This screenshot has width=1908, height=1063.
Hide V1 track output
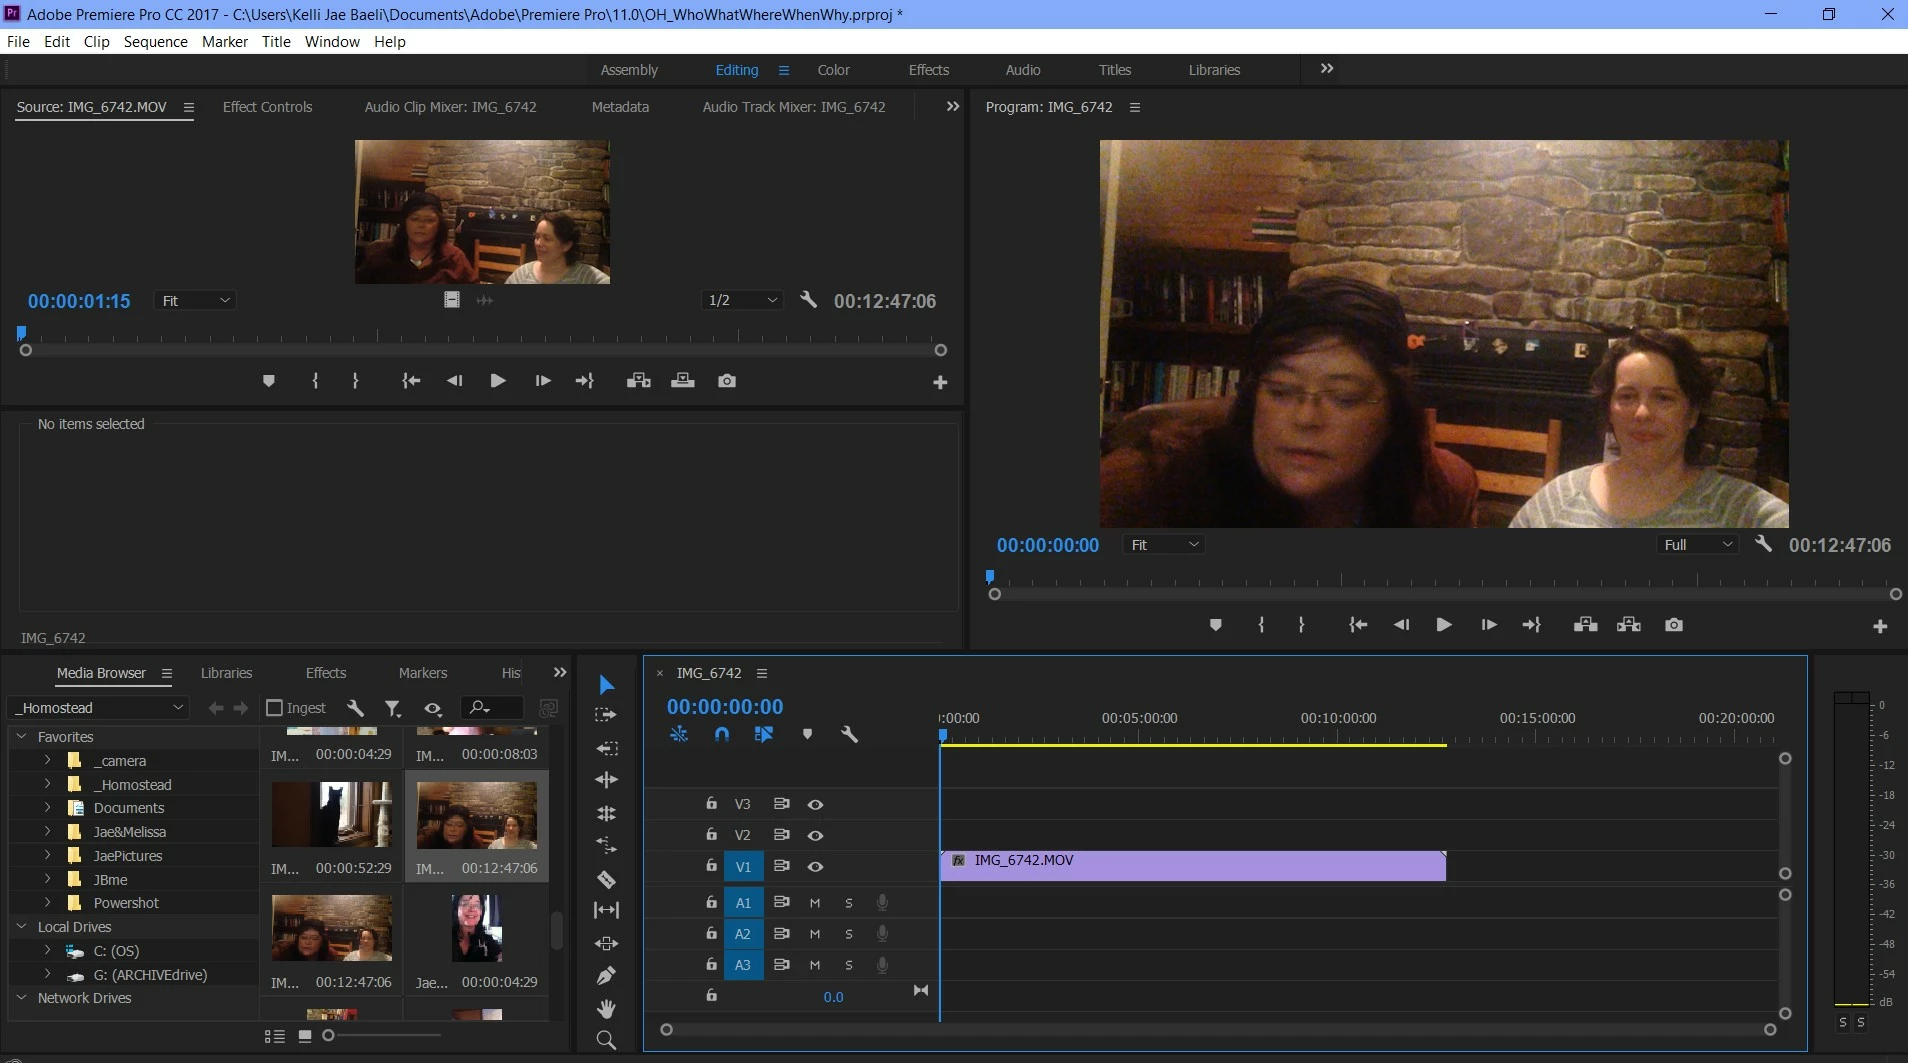[815, 867]
